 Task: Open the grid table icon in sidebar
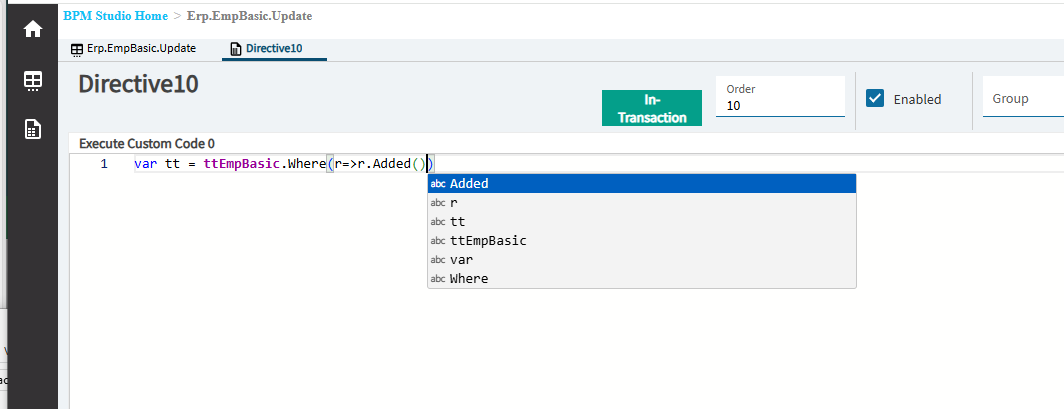[x=33, y=81]
